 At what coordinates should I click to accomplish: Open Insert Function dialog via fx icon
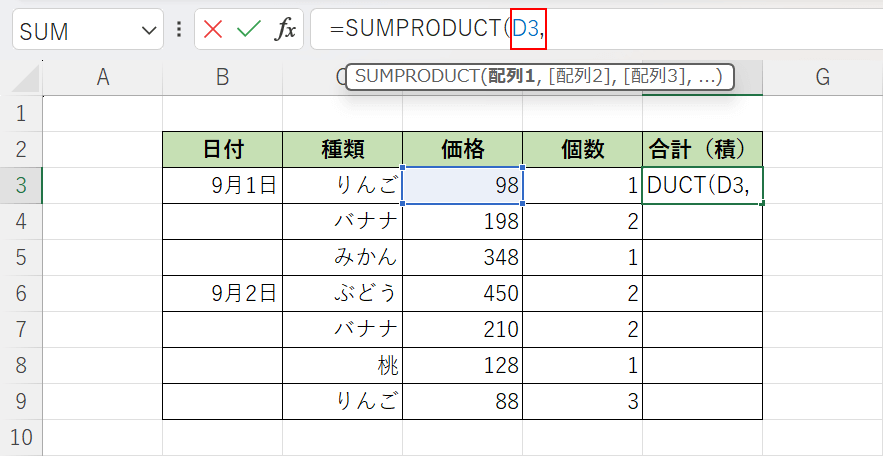[285, 30]
